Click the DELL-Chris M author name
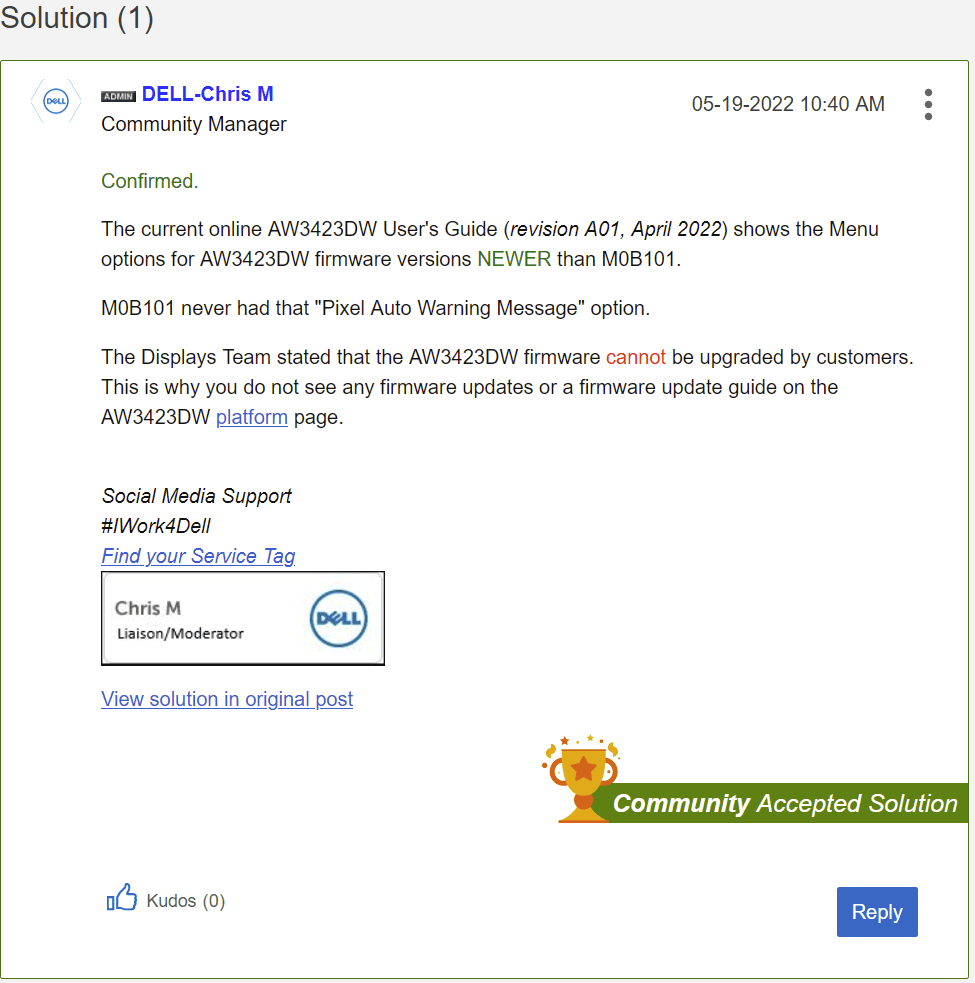This screenshot has height=983, width=975. coord(208,94)
